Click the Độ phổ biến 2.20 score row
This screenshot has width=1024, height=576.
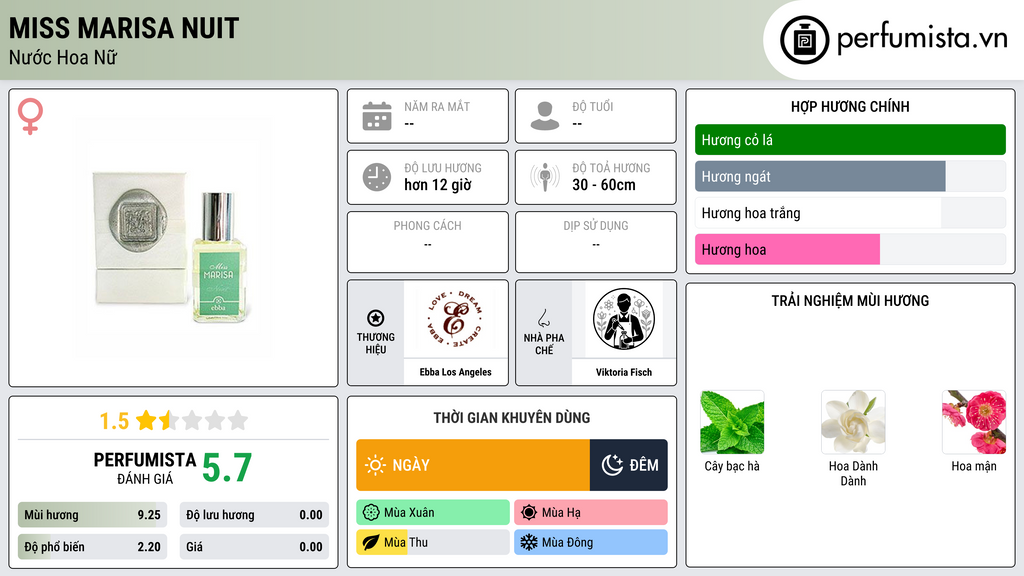92,547
